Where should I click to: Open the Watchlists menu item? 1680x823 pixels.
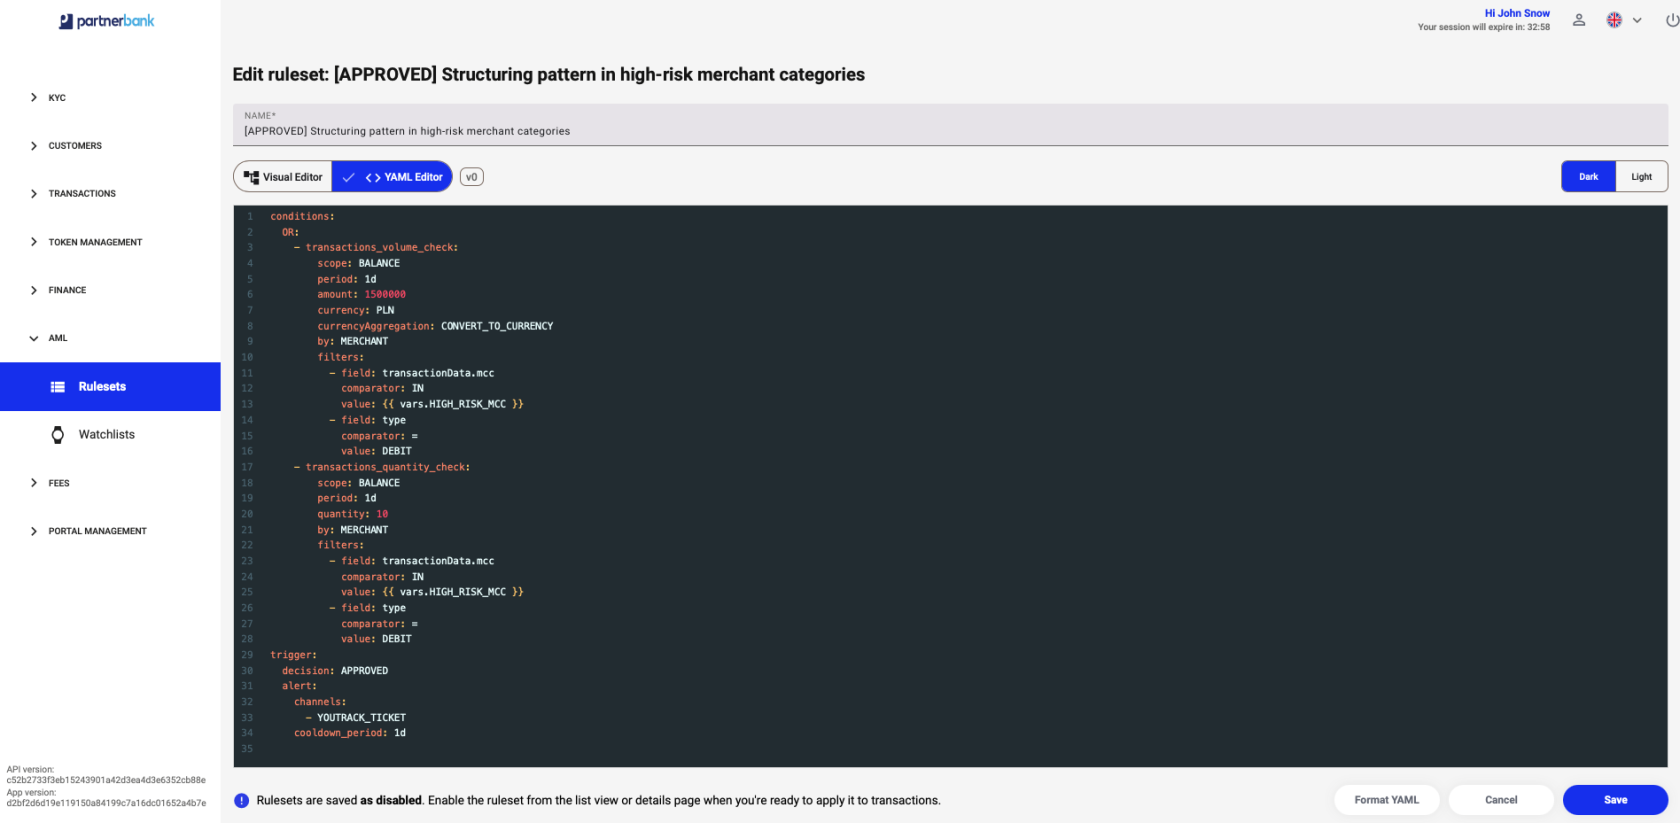(110, 435)
